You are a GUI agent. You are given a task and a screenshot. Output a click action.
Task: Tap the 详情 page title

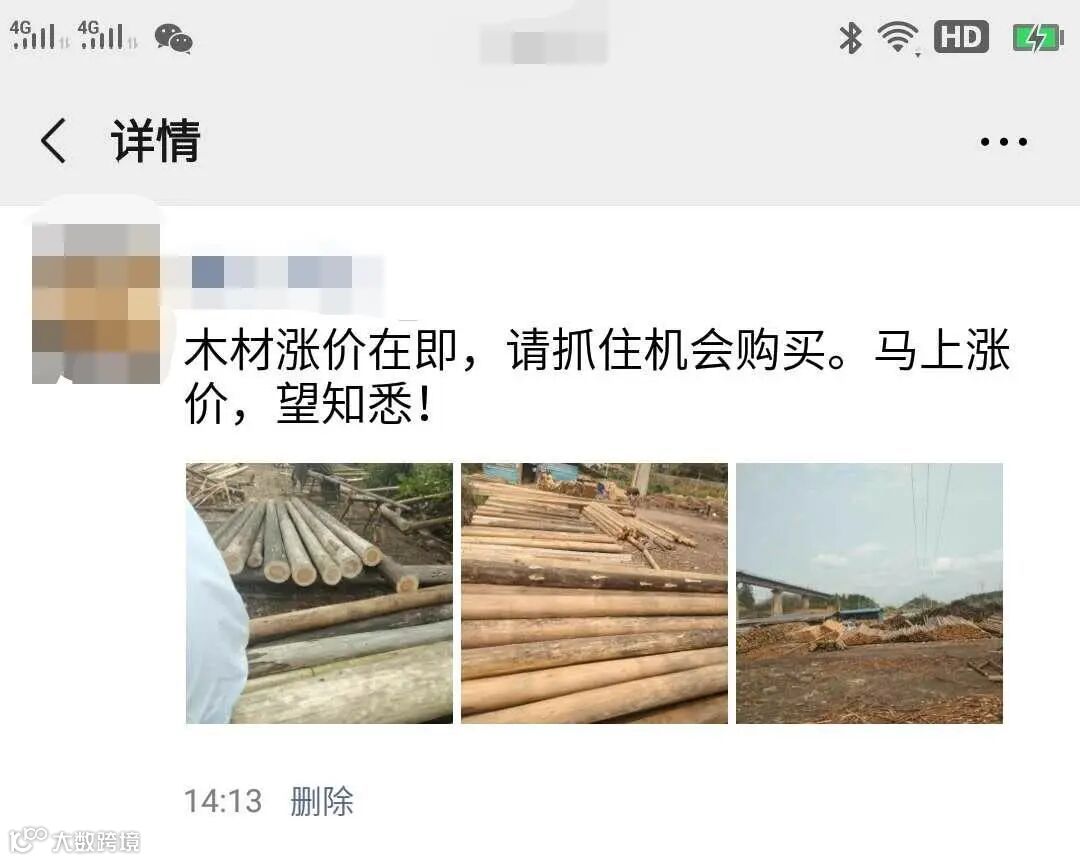pyautogui.click(x=156, y=141)
